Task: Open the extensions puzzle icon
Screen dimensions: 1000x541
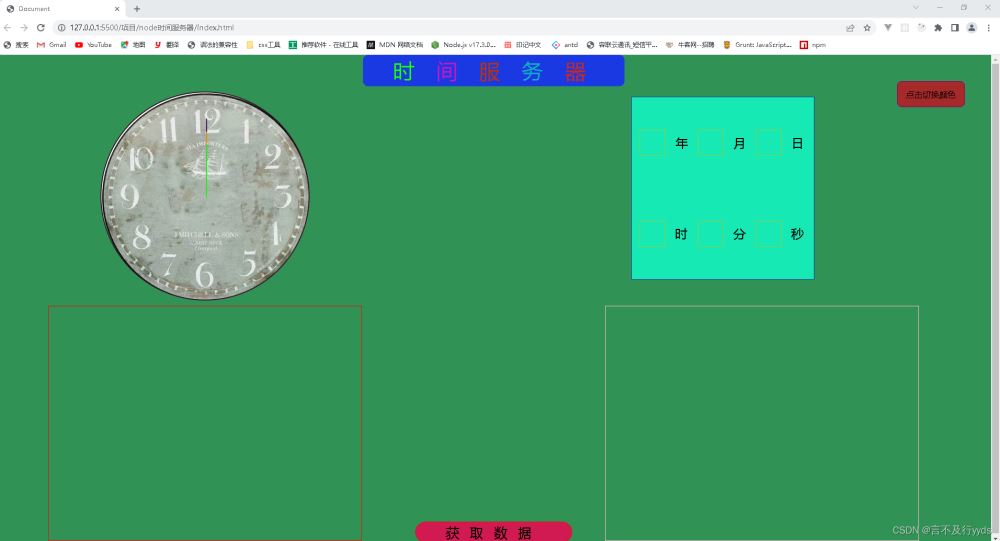Action: (x=938, y=27)
